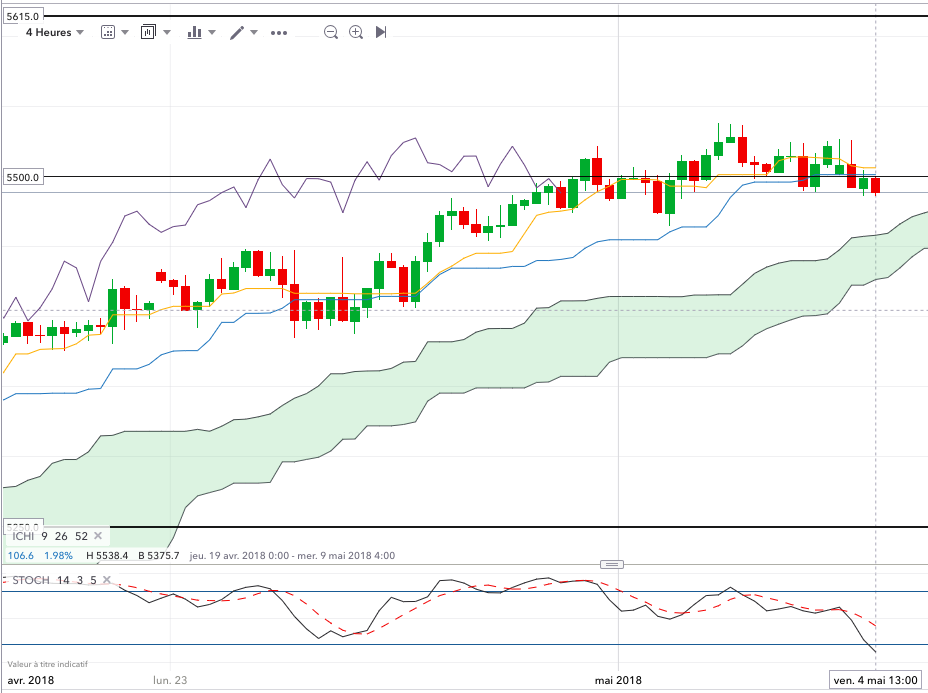Click 'Valeur à titre indicatif' disclaimer text
928x693 pixels.
pyautogui.click(x=47, y=664)
